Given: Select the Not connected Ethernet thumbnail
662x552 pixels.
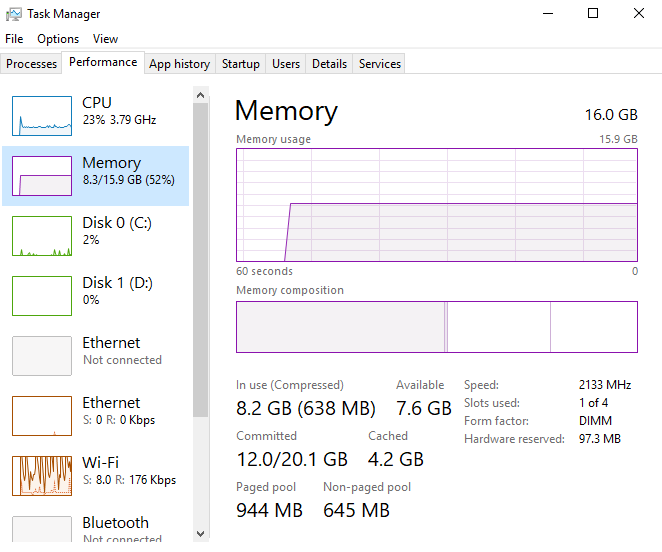Looking at the screenshot, I should pos(42,356).
